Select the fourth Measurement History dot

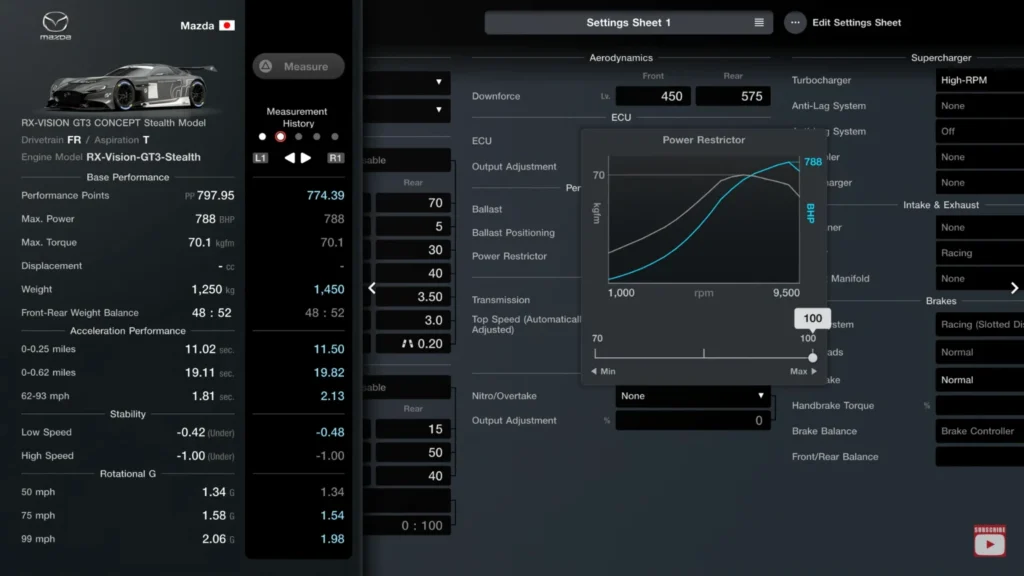(317, 137)
